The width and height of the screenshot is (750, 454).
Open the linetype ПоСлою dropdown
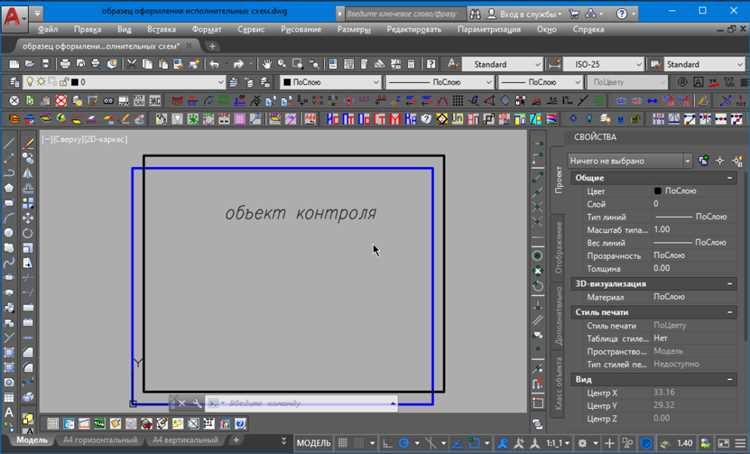(x=439, y=82)
